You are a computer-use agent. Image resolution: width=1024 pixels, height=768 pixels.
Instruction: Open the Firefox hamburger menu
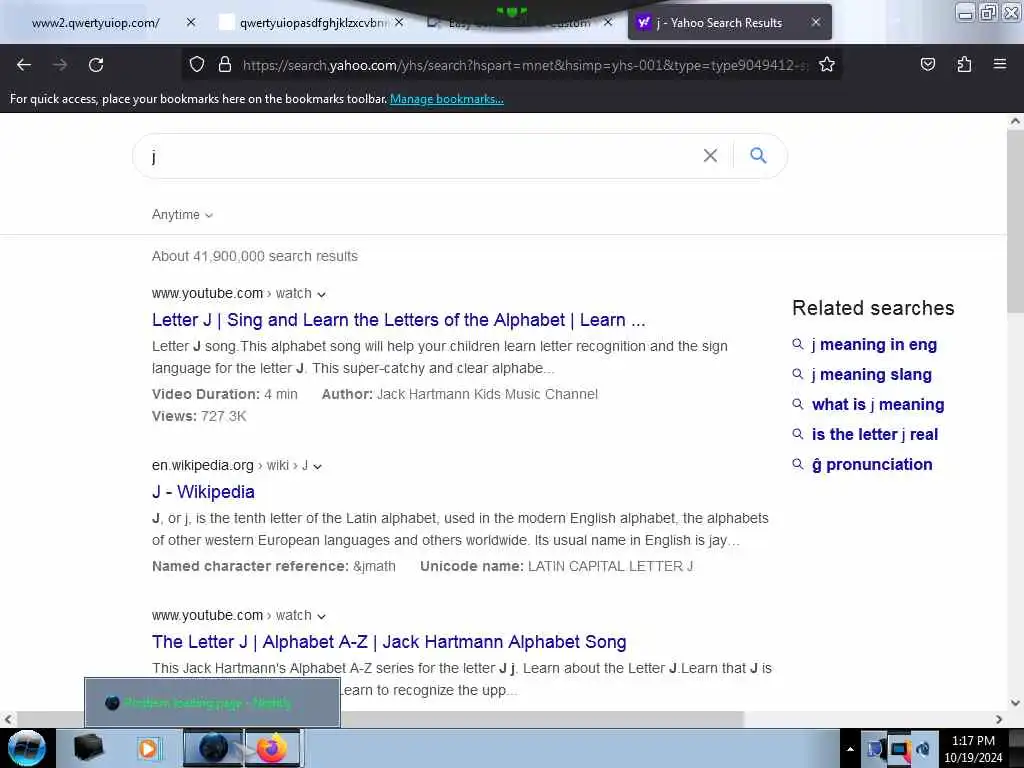click(x=1000, y=64)
